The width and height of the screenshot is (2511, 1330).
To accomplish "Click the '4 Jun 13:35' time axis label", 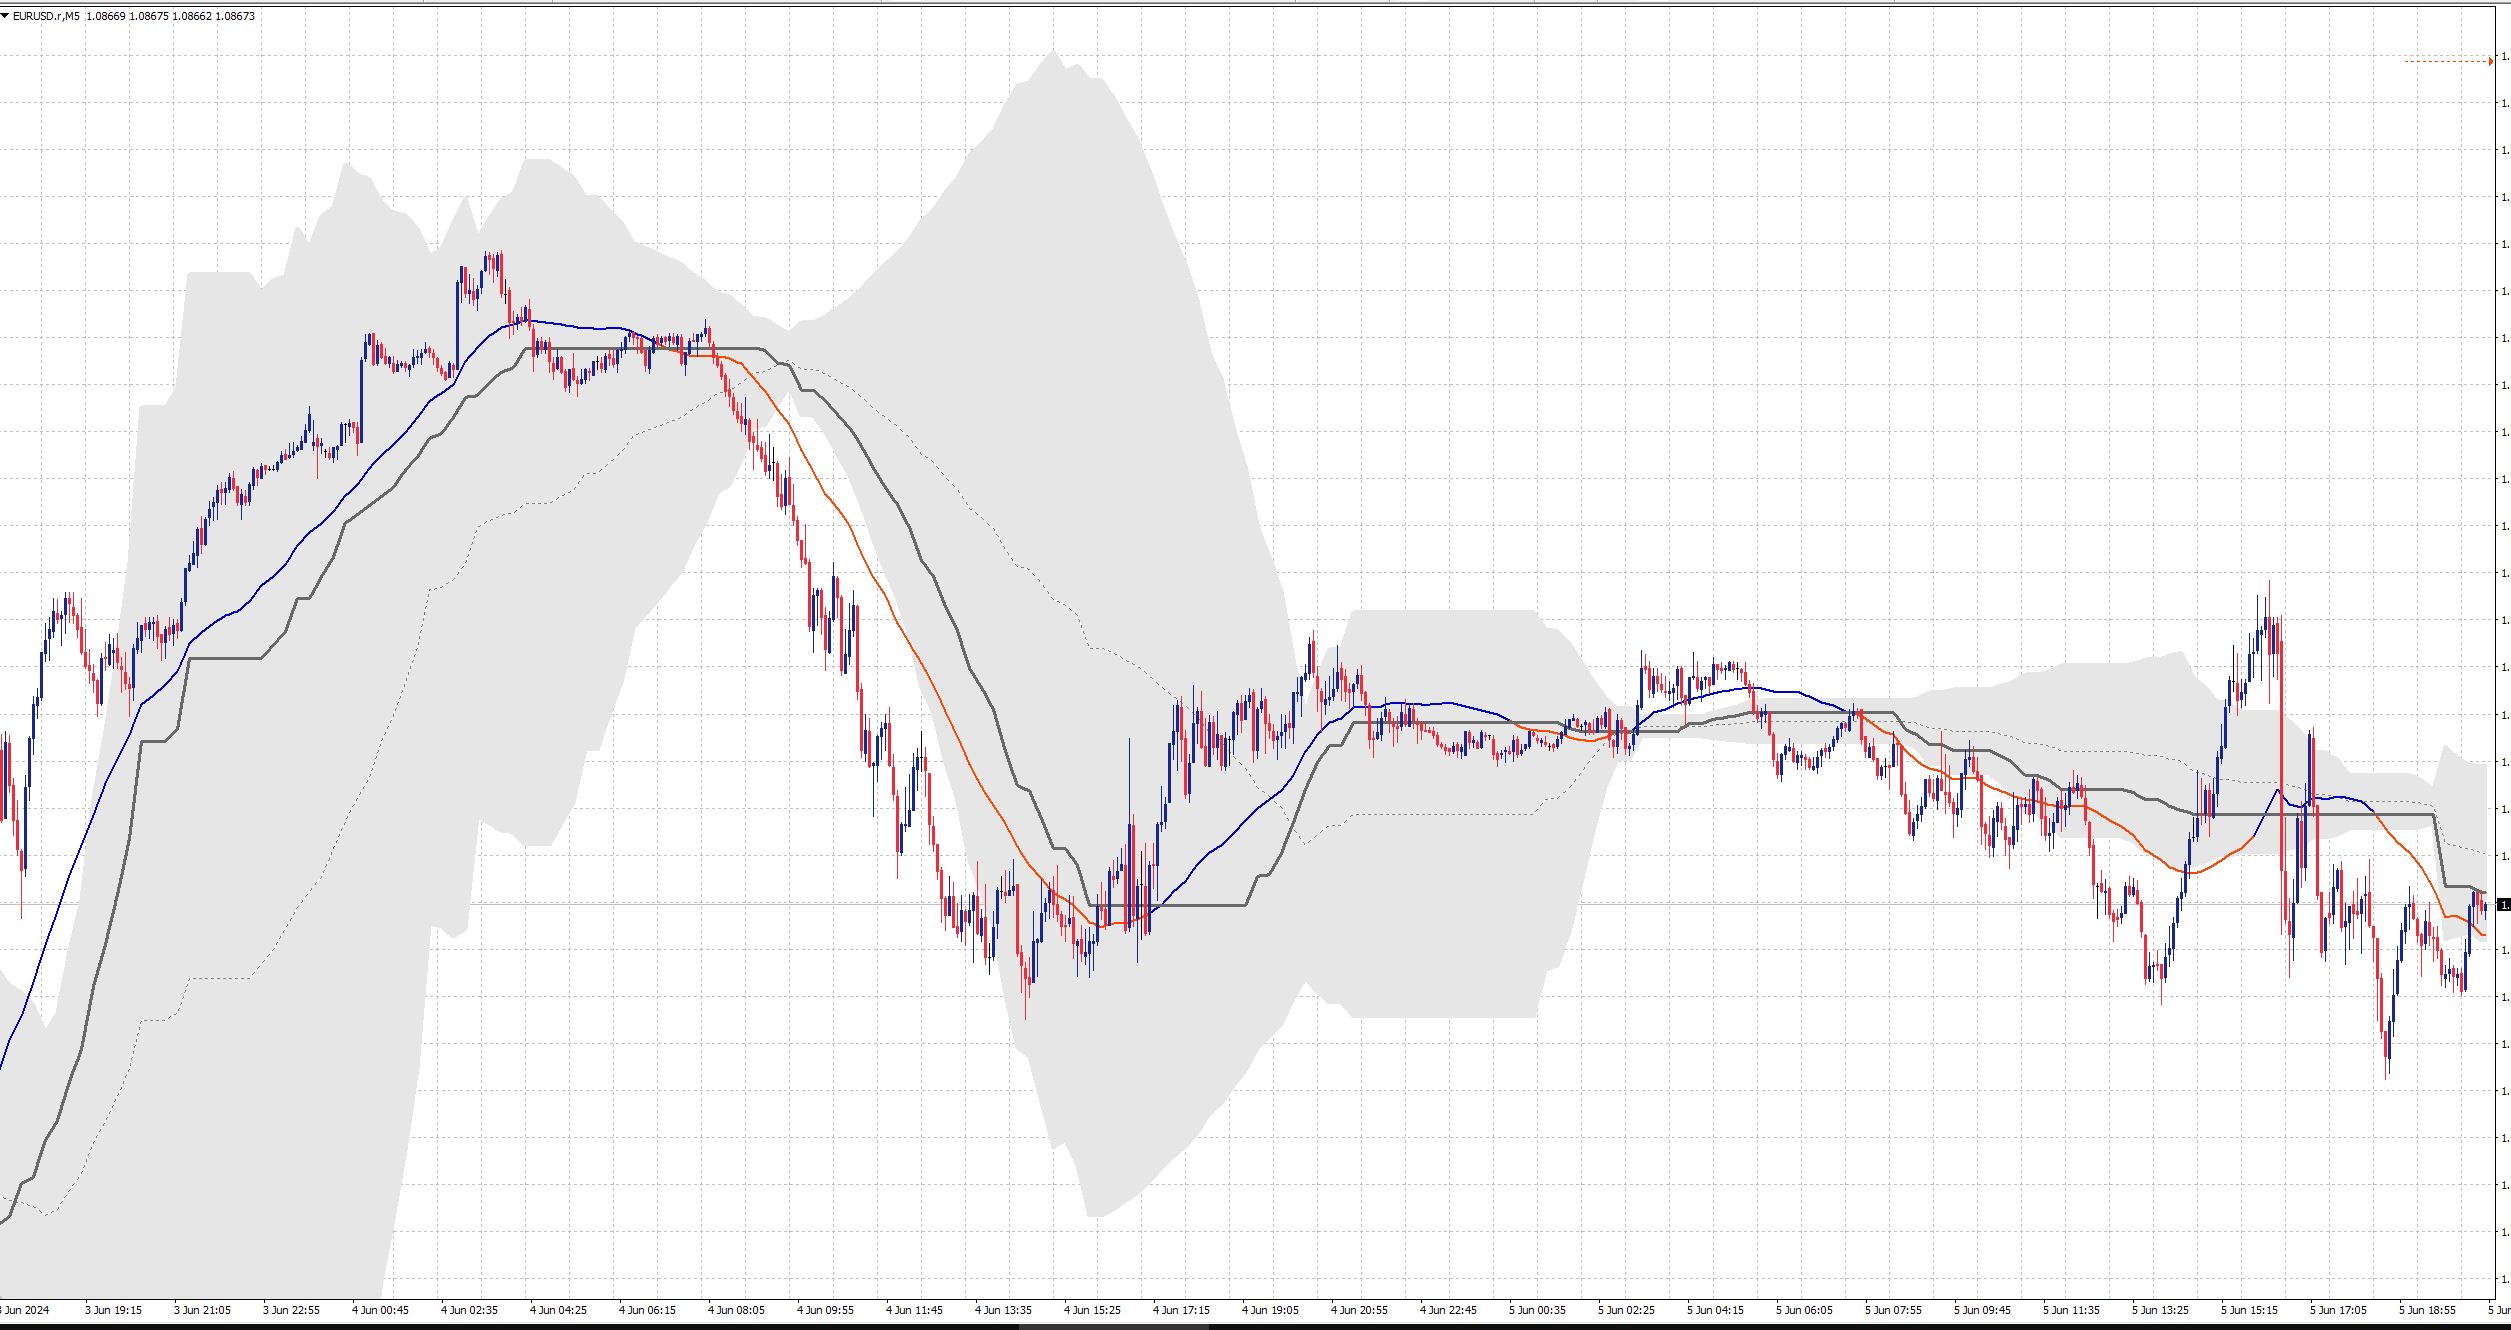I will [1003, 1309].
